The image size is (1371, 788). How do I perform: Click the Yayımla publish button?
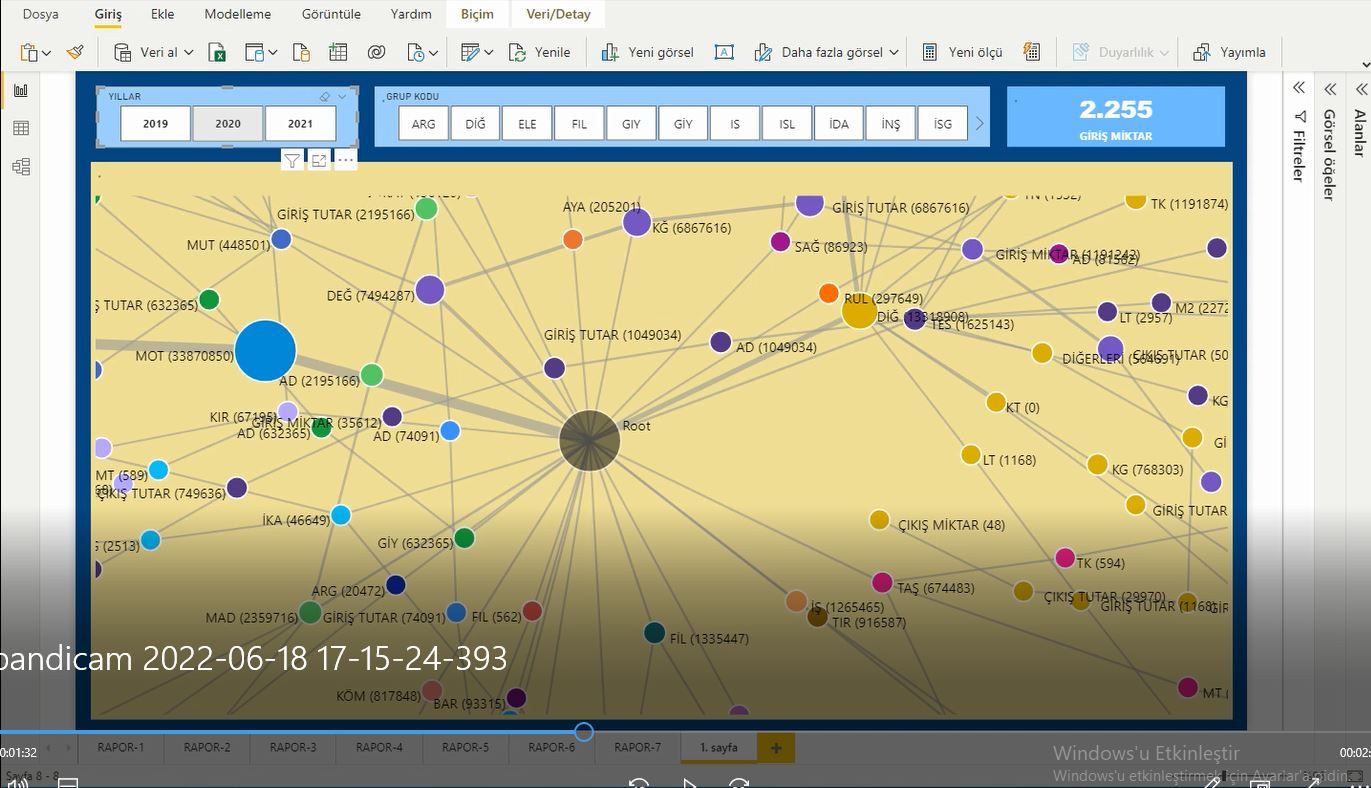point(1229,52)
